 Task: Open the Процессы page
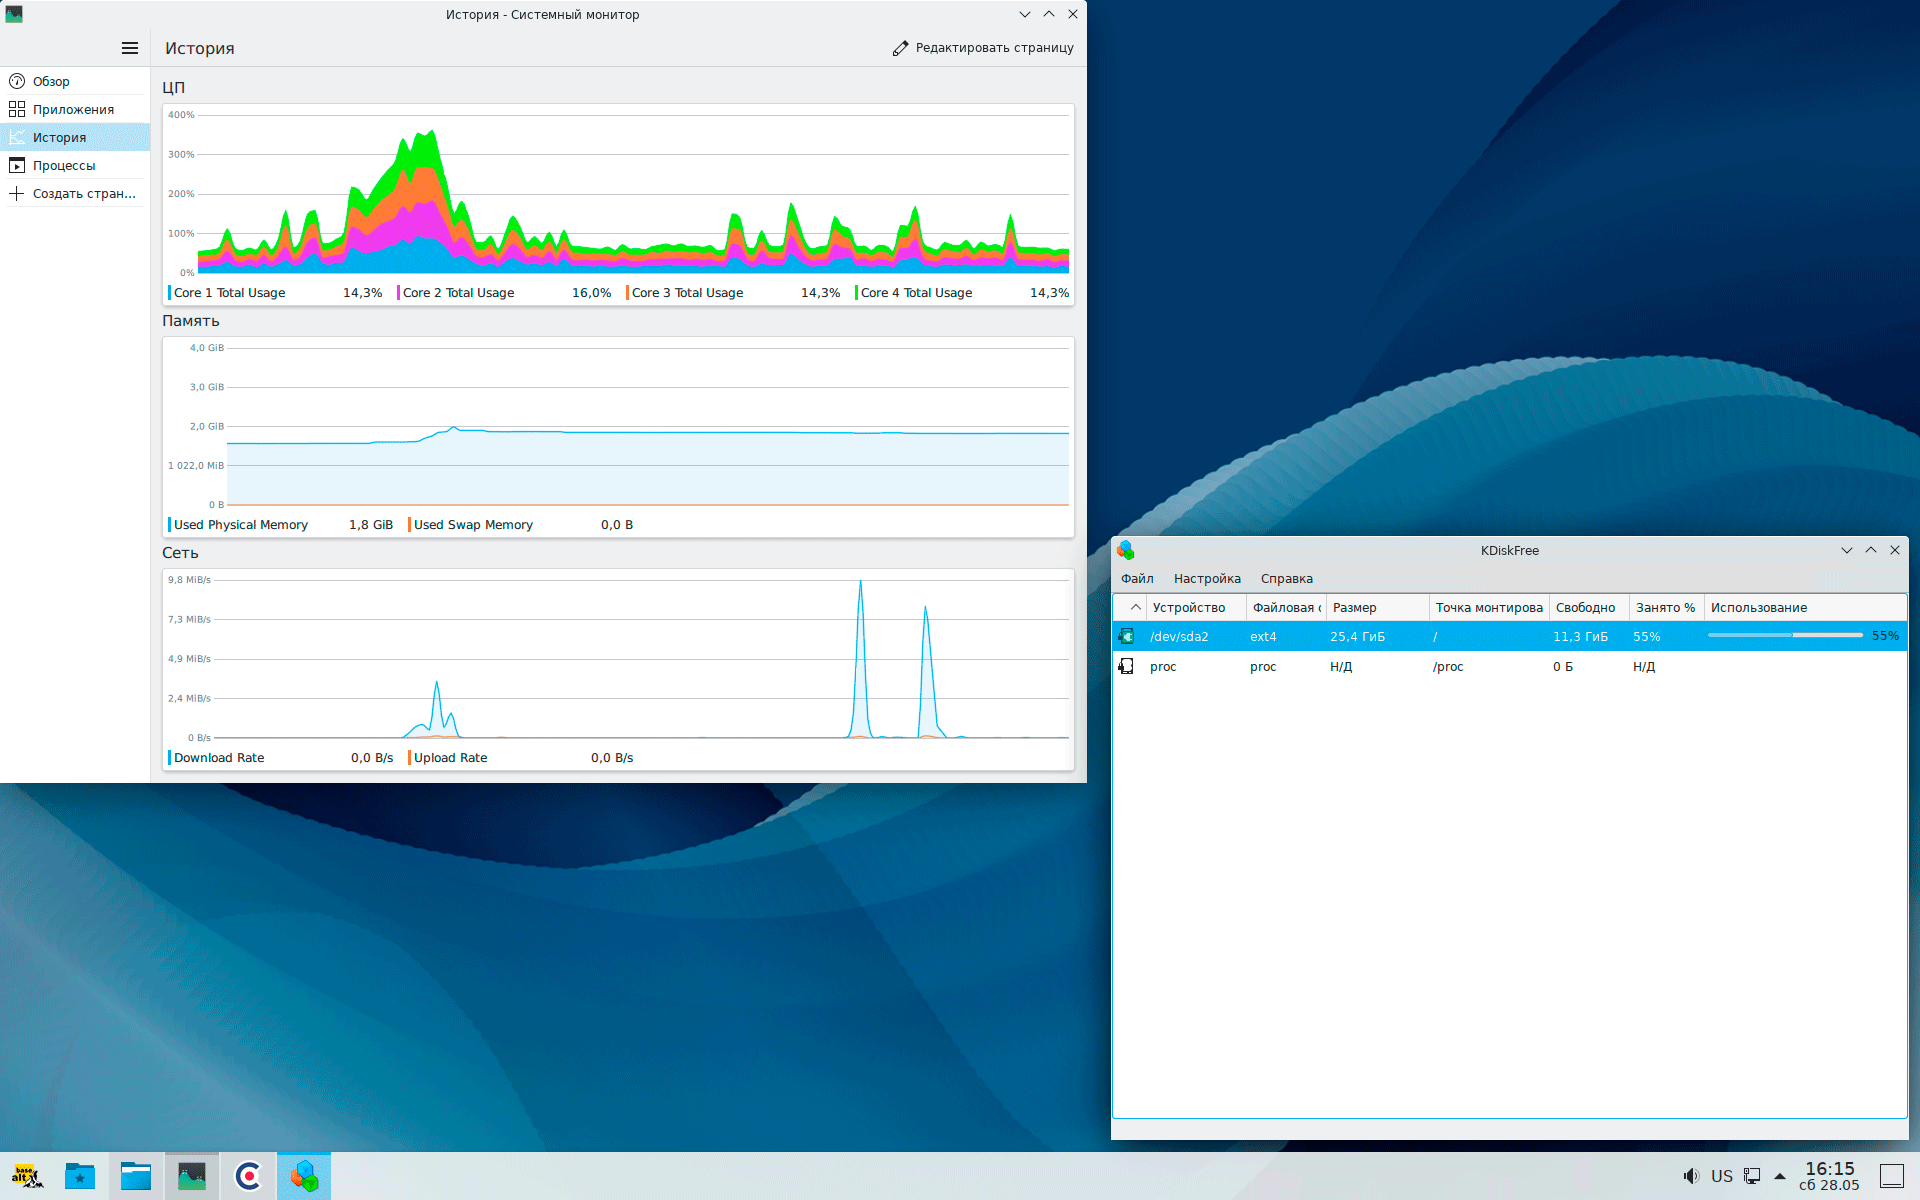64,166
